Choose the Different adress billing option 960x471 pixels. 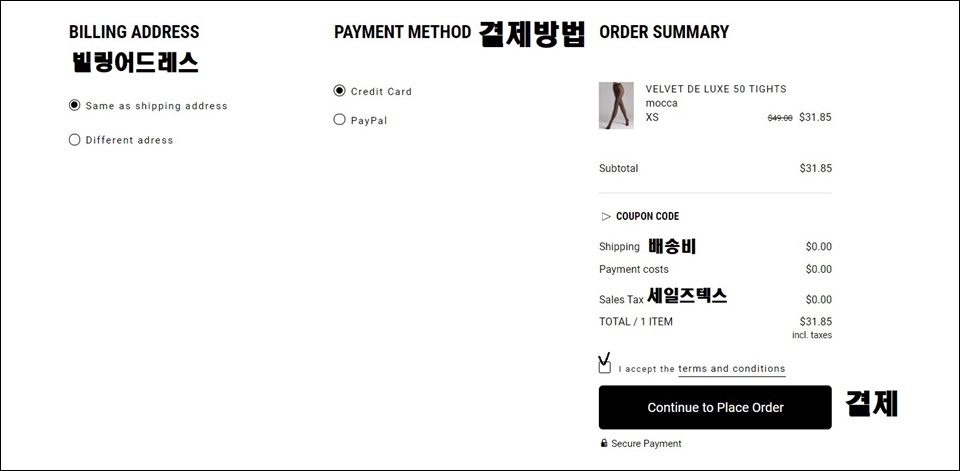(75, 140)
